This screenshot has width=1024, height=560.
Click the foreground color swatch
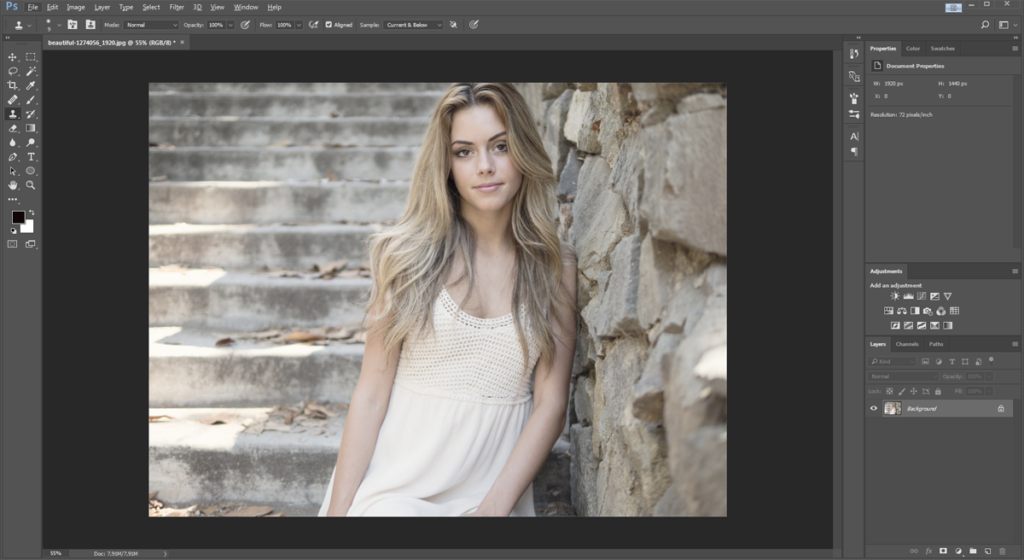(18, 217)
